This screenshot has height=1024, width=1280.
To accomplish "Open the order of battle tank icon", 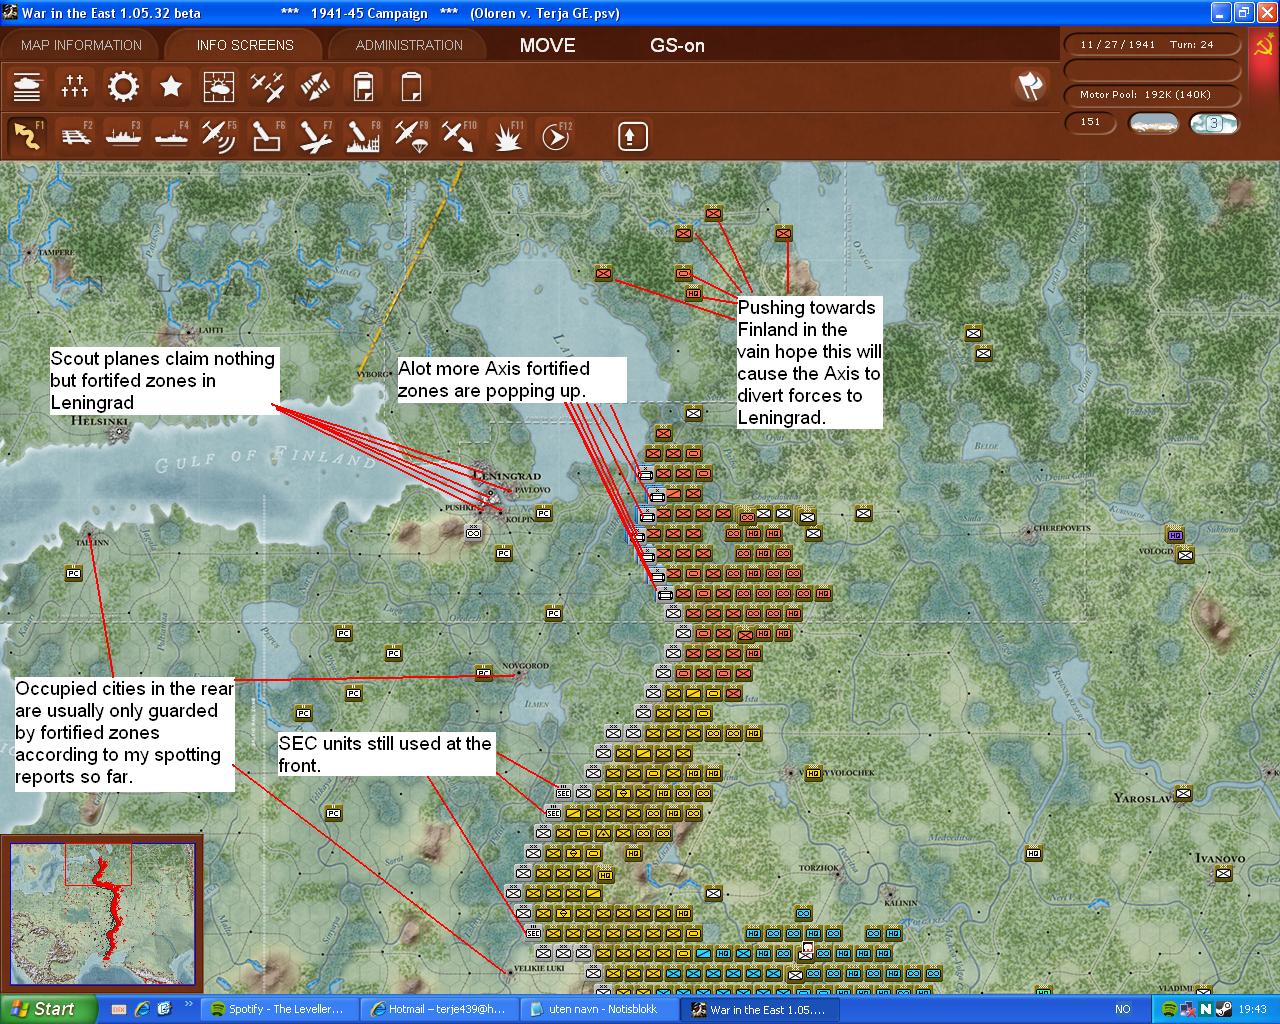I will point(27,87).
